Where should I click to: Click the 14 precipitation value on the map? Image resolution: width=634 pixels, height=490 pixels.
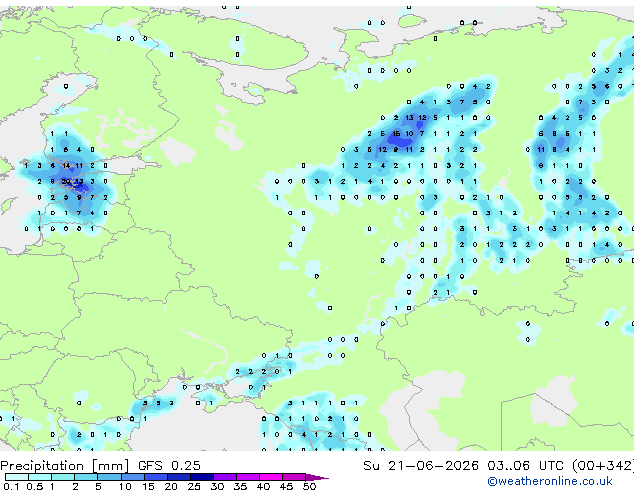pos(66,165)
